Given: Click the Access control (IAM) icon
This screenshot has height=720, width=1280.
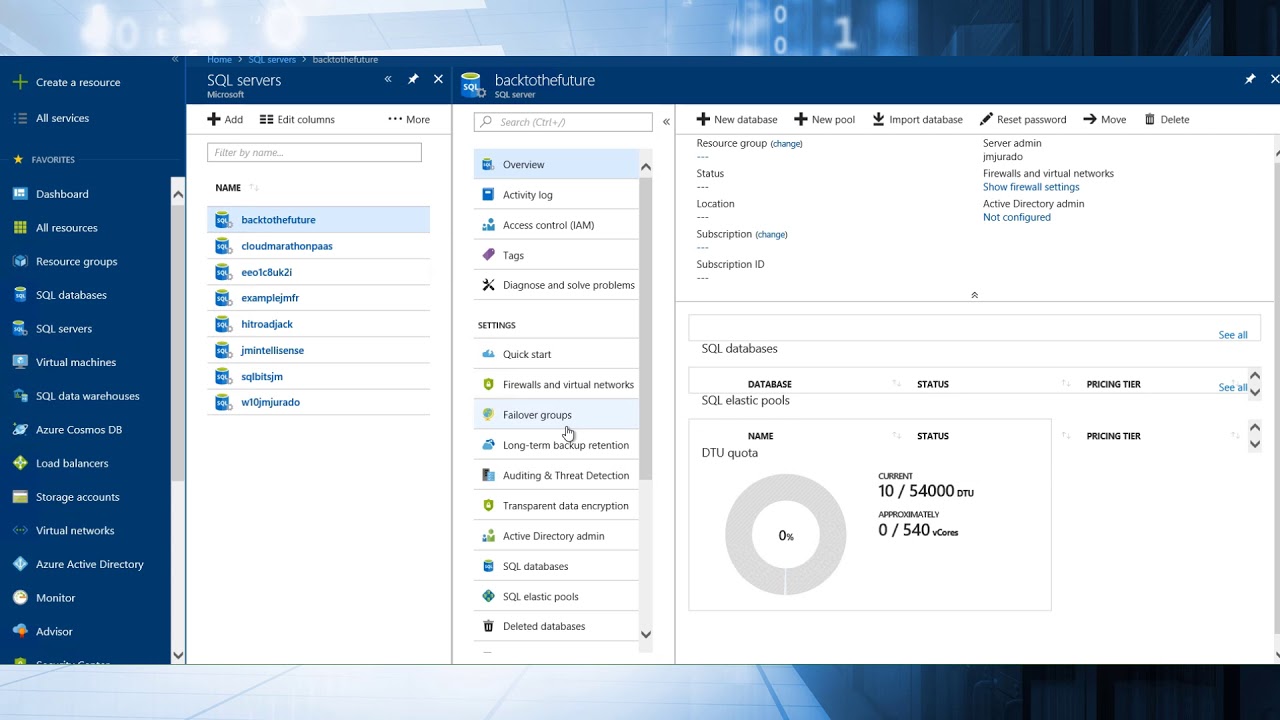Looking at the screenshot, I should tap(488, 225).
